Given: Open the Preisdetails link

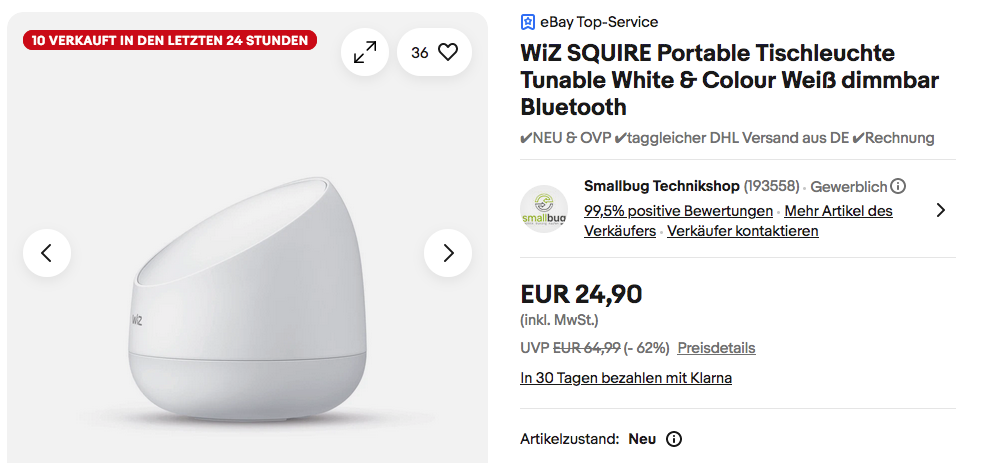Looking at the screenshot, I should click(716, 348).
